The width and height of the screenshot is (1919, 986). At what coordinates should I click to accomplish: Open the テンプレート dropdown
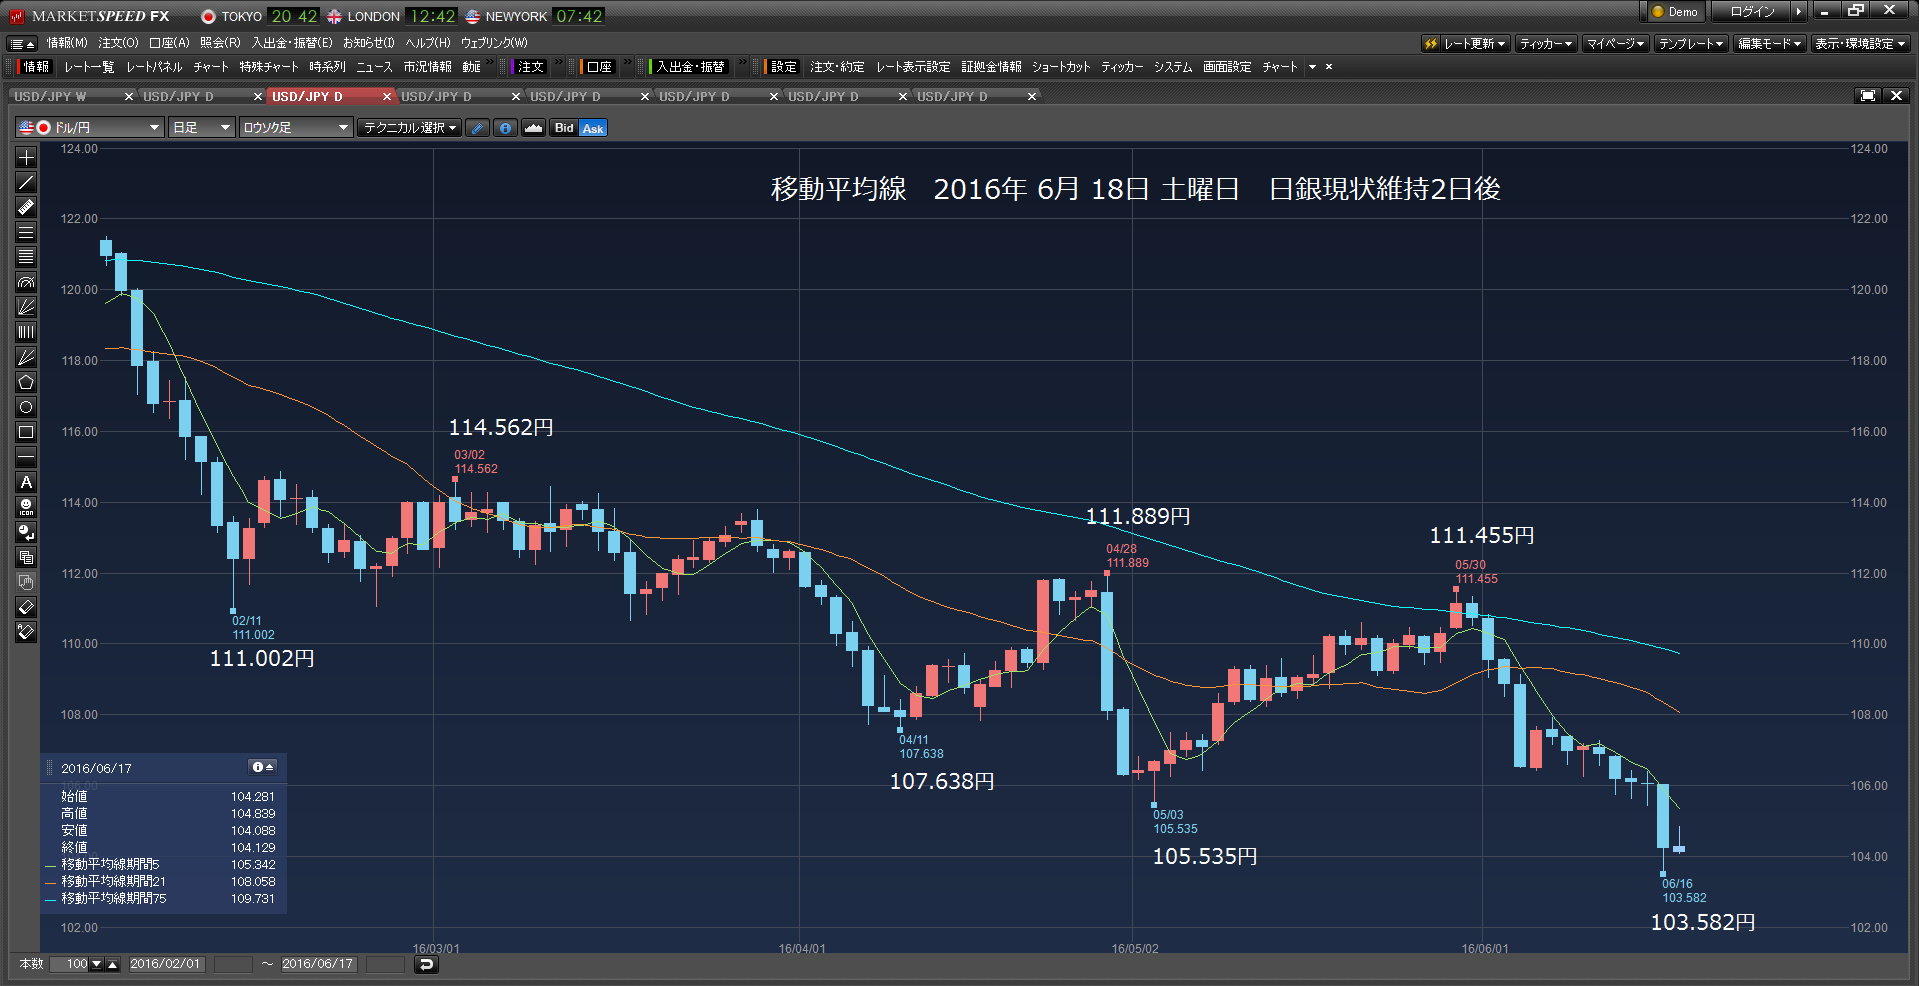click(1691, 43)
